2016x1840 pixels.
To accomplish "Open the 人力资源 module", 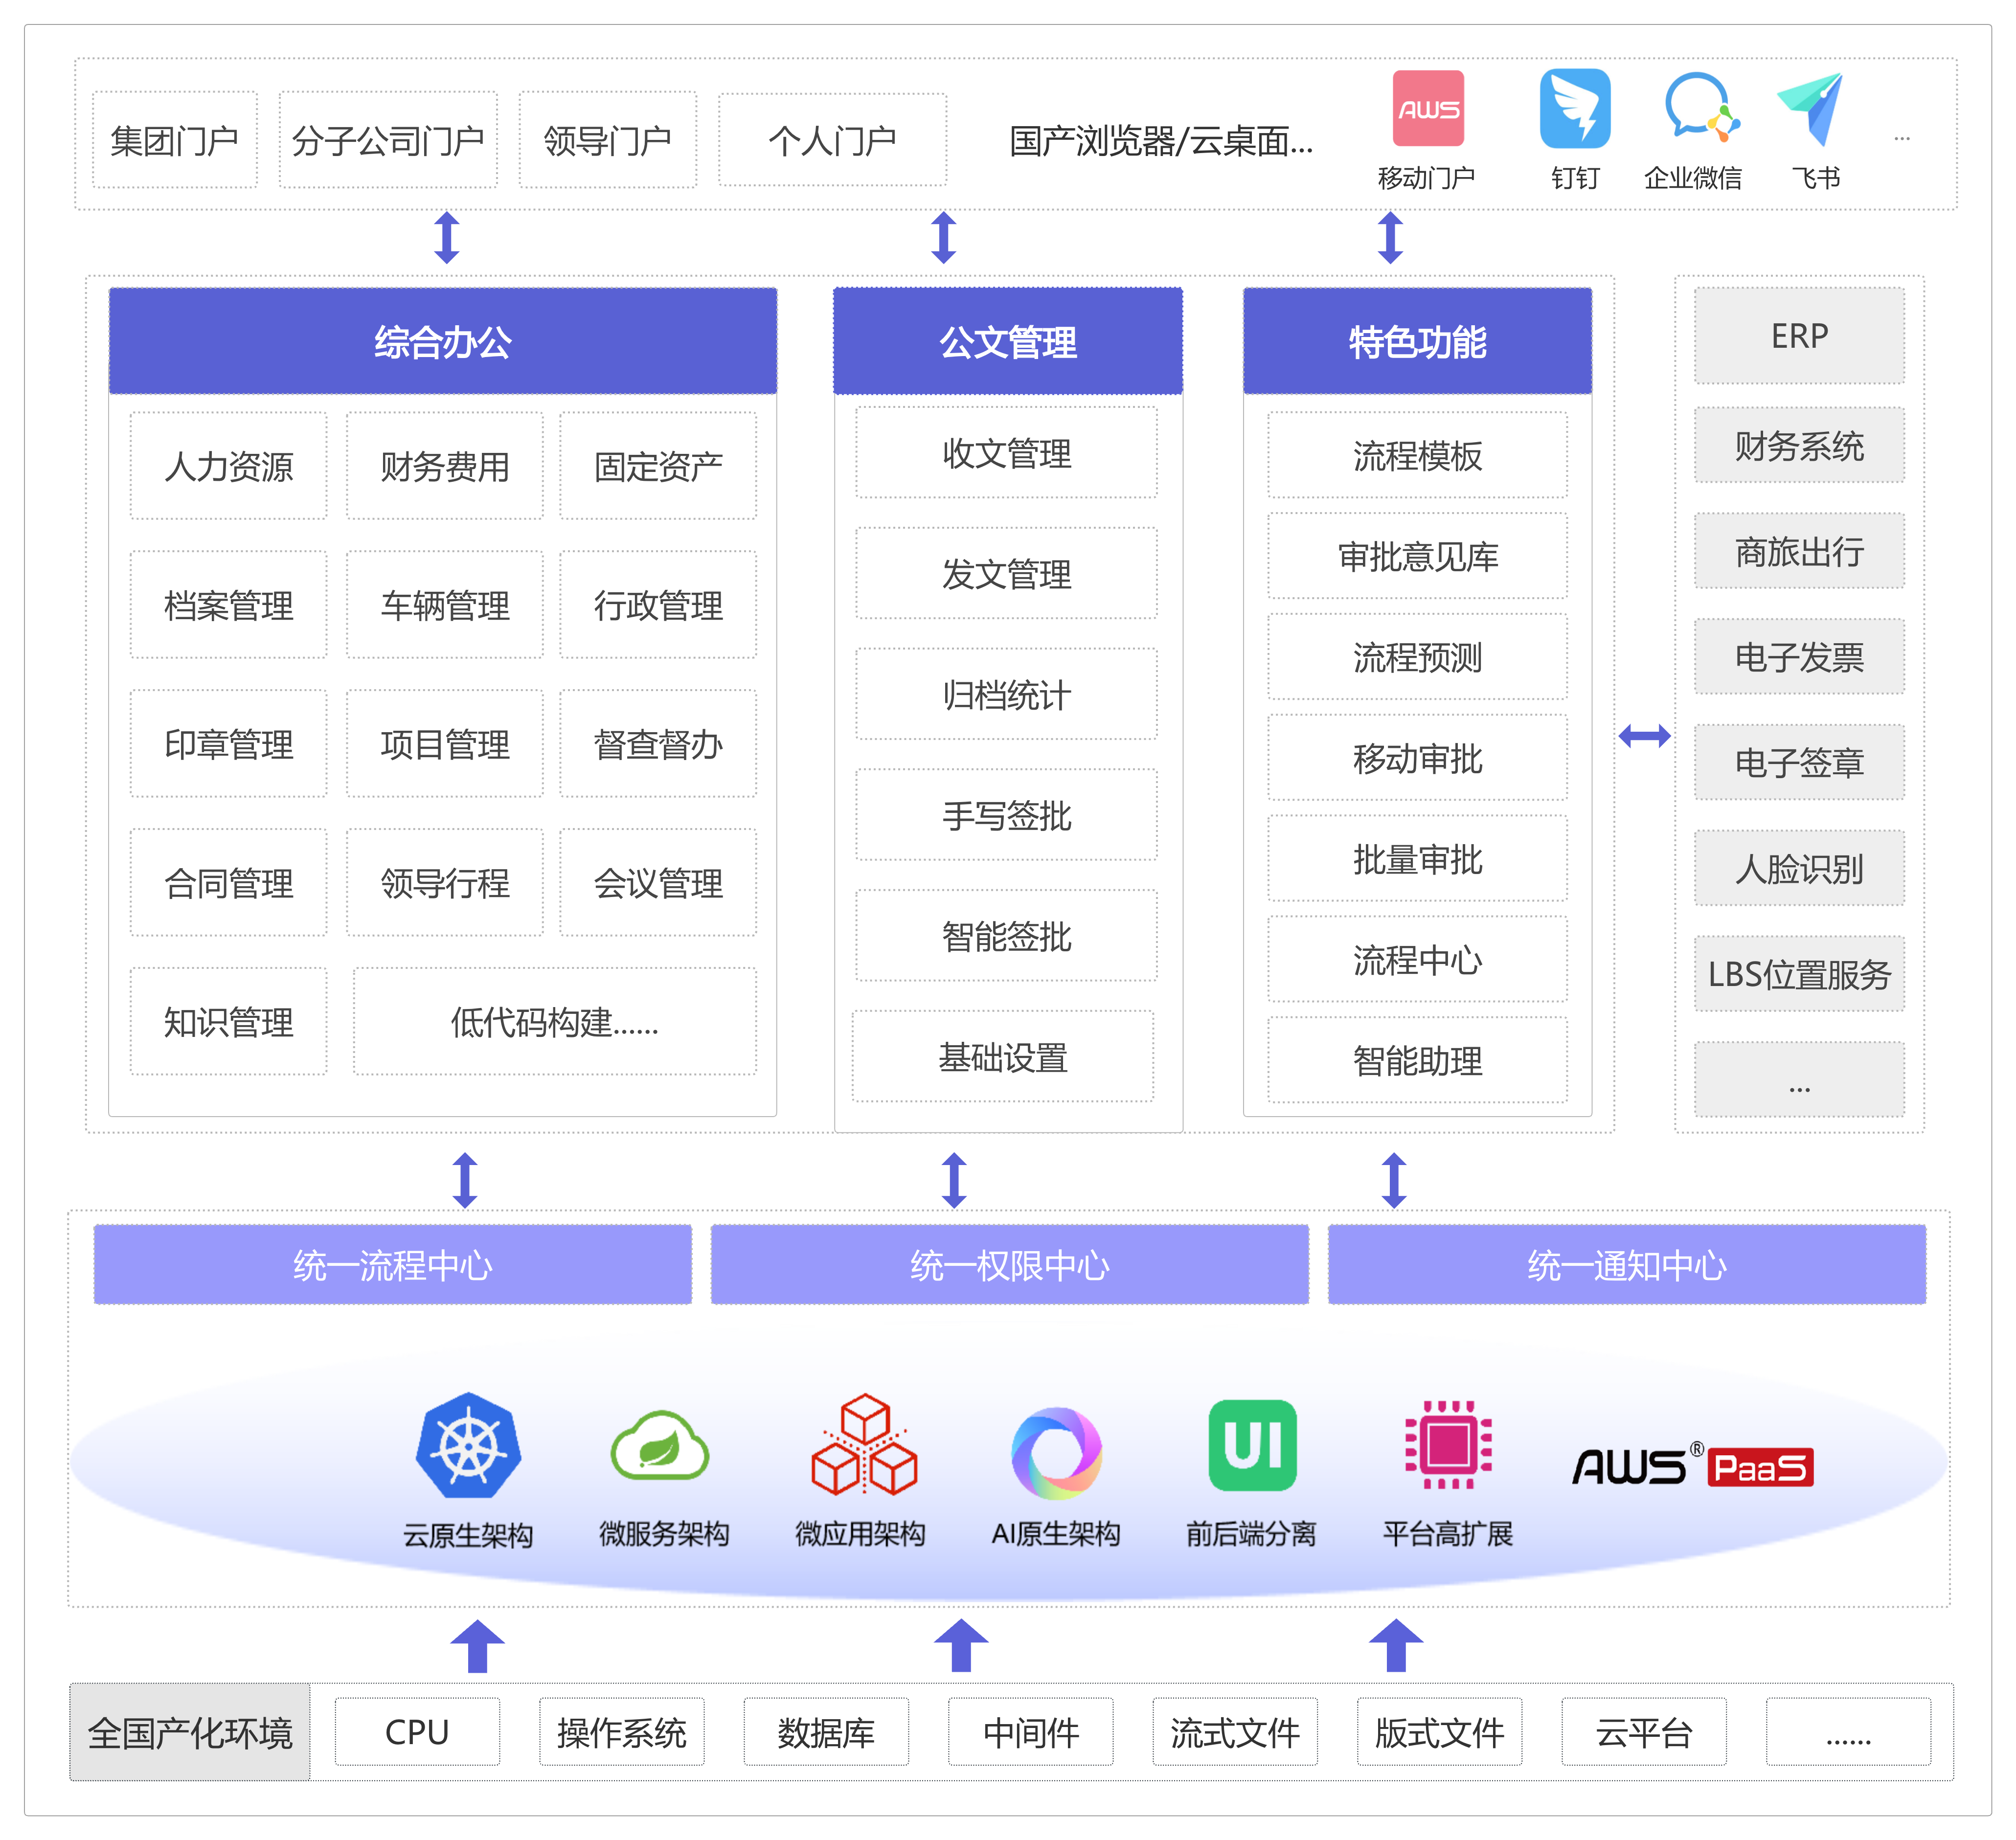I will 229,466.
